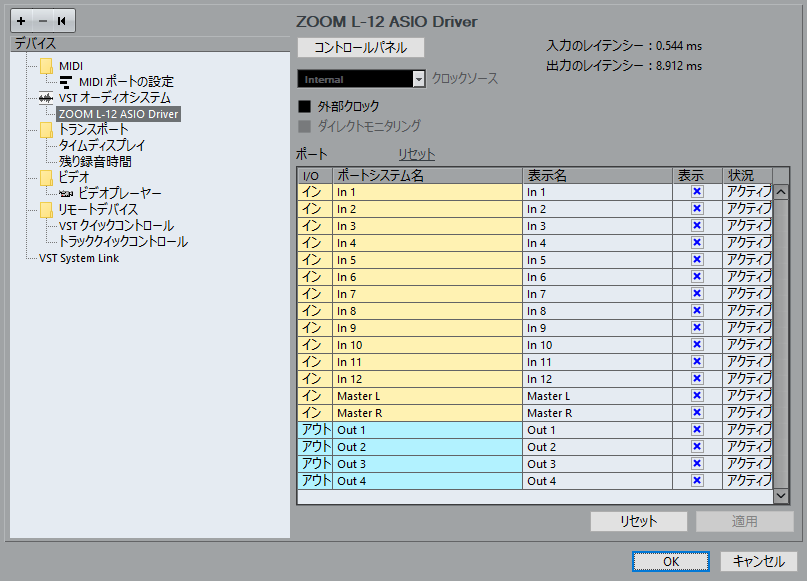Toggle 表示 checkbox for Out 1
807x581 pixels.
point(697,430)
